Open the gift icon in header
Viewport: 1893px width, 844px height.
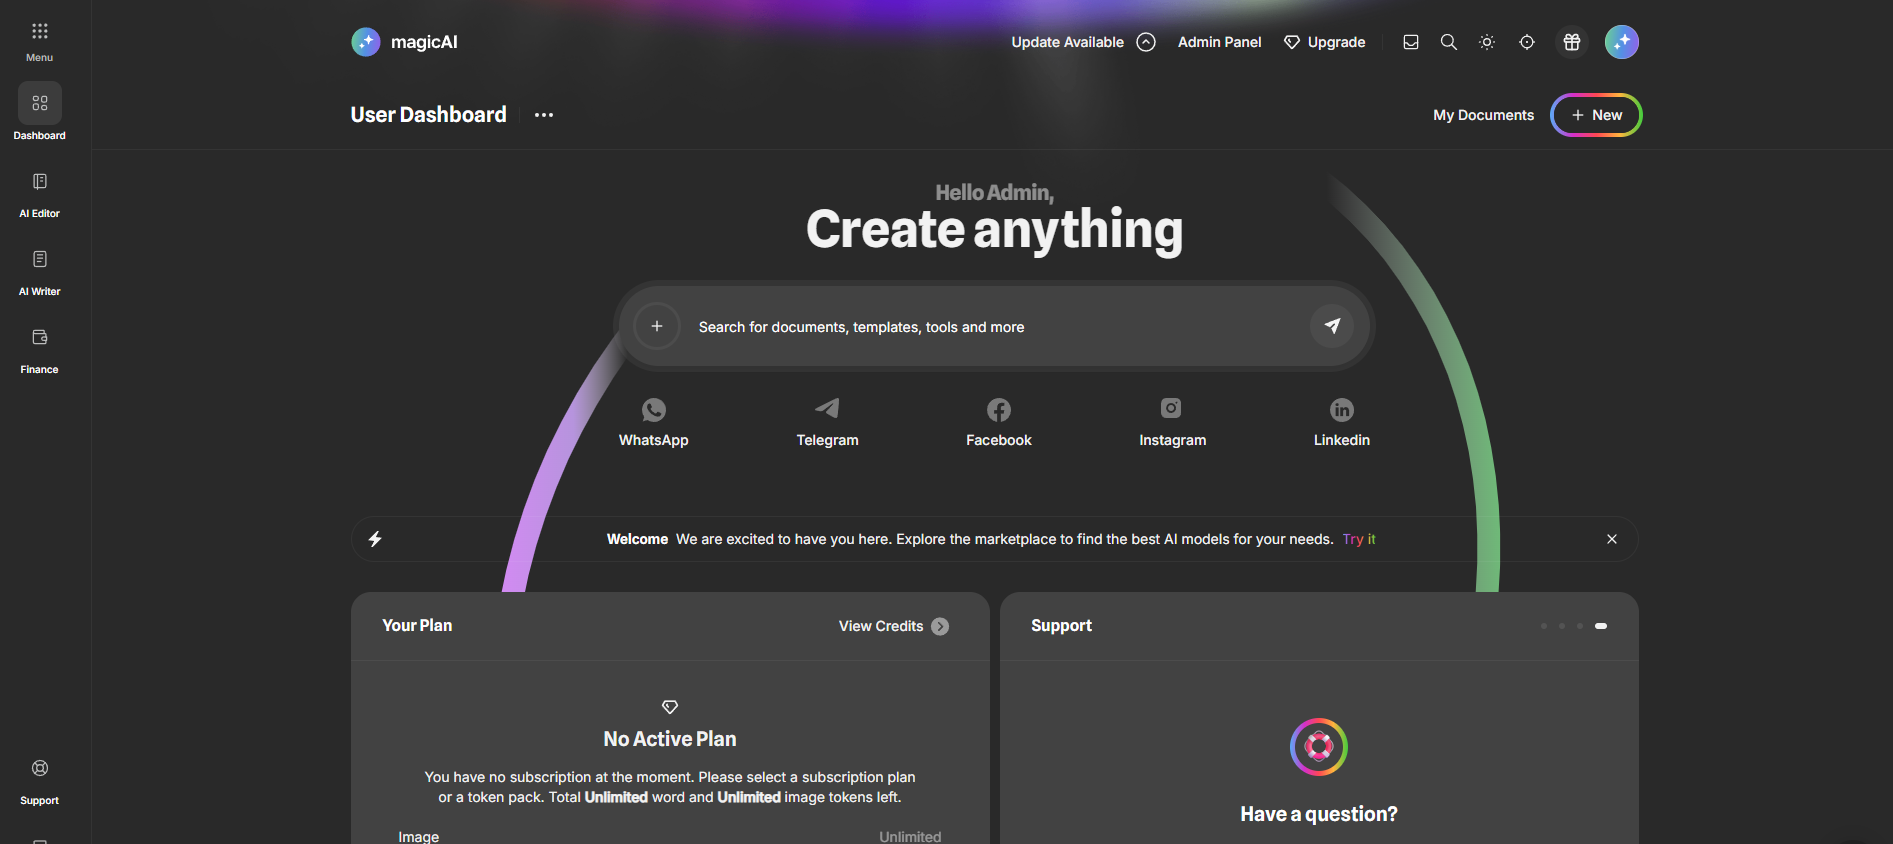pyautogui.click(x=1572, y=42)
